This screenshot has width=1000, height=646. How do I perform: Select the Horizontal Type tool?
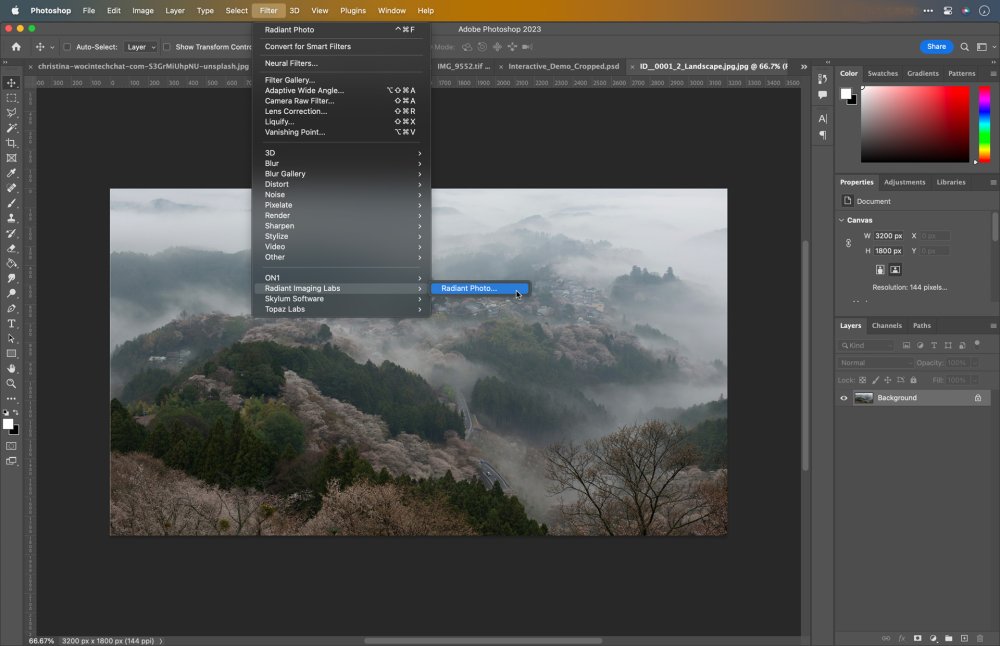13,323
